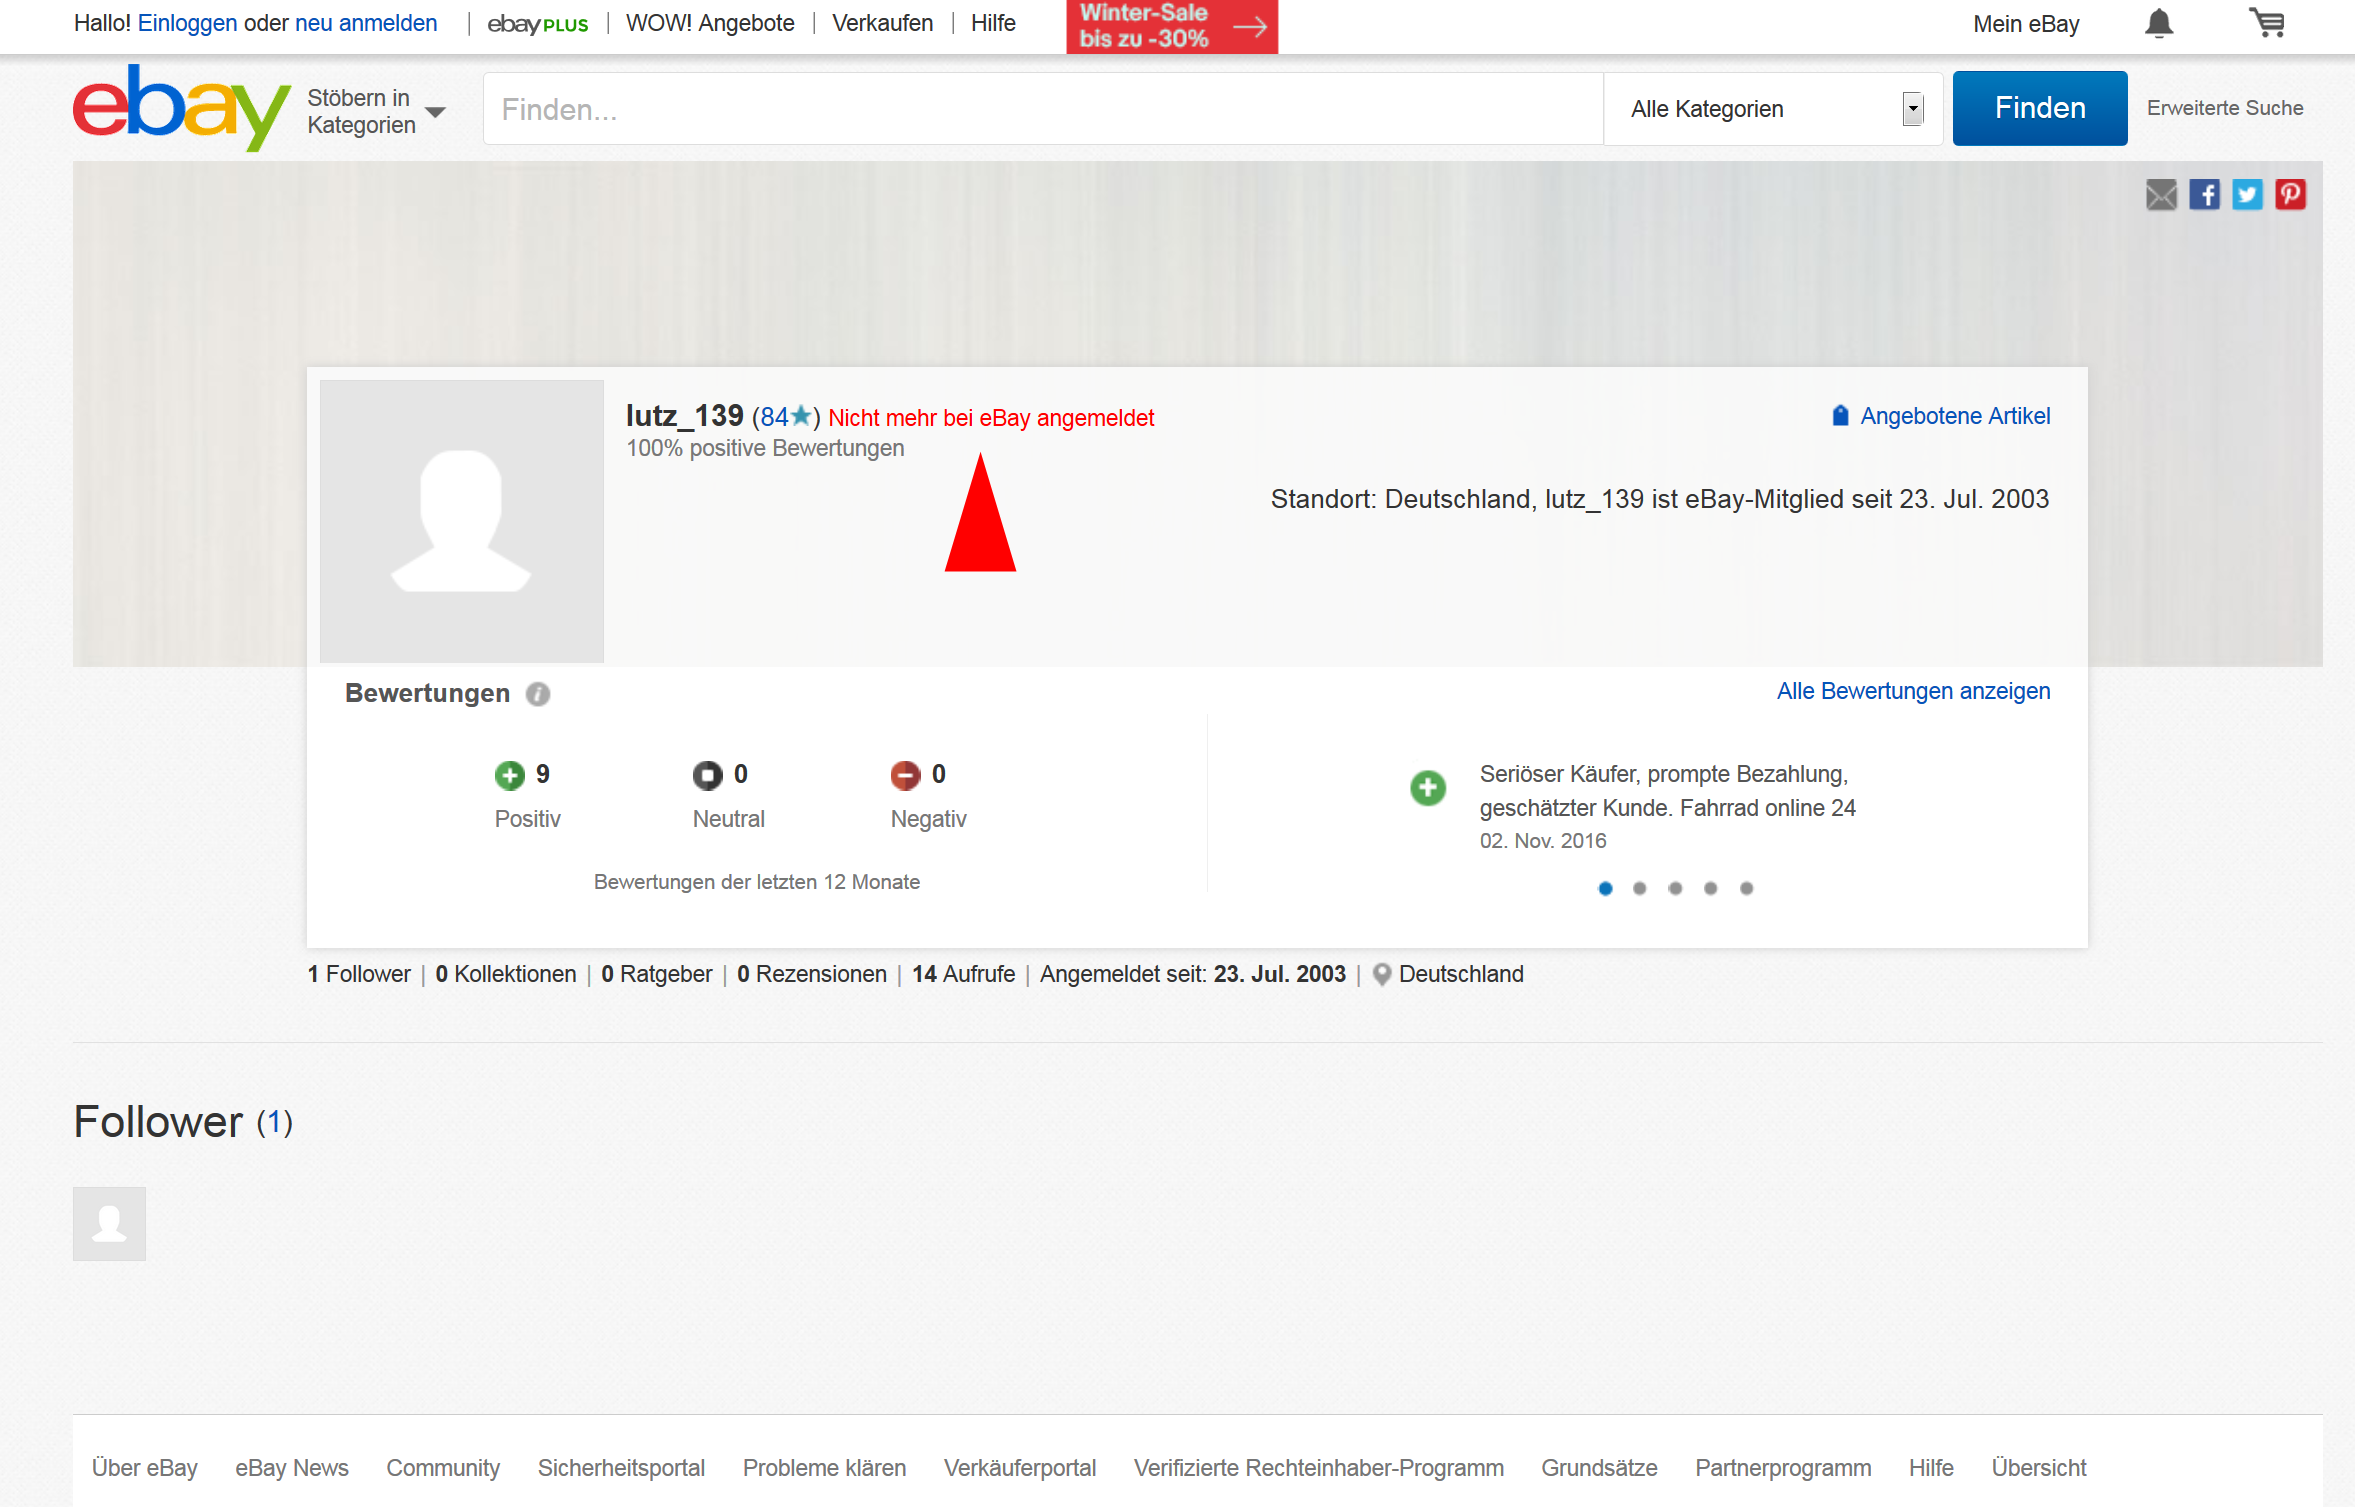Viewport: 2355px width, 1507px height.
Task: Click the red Negativ minus icon
Action: pyautogui.click(x=905, y=775)
